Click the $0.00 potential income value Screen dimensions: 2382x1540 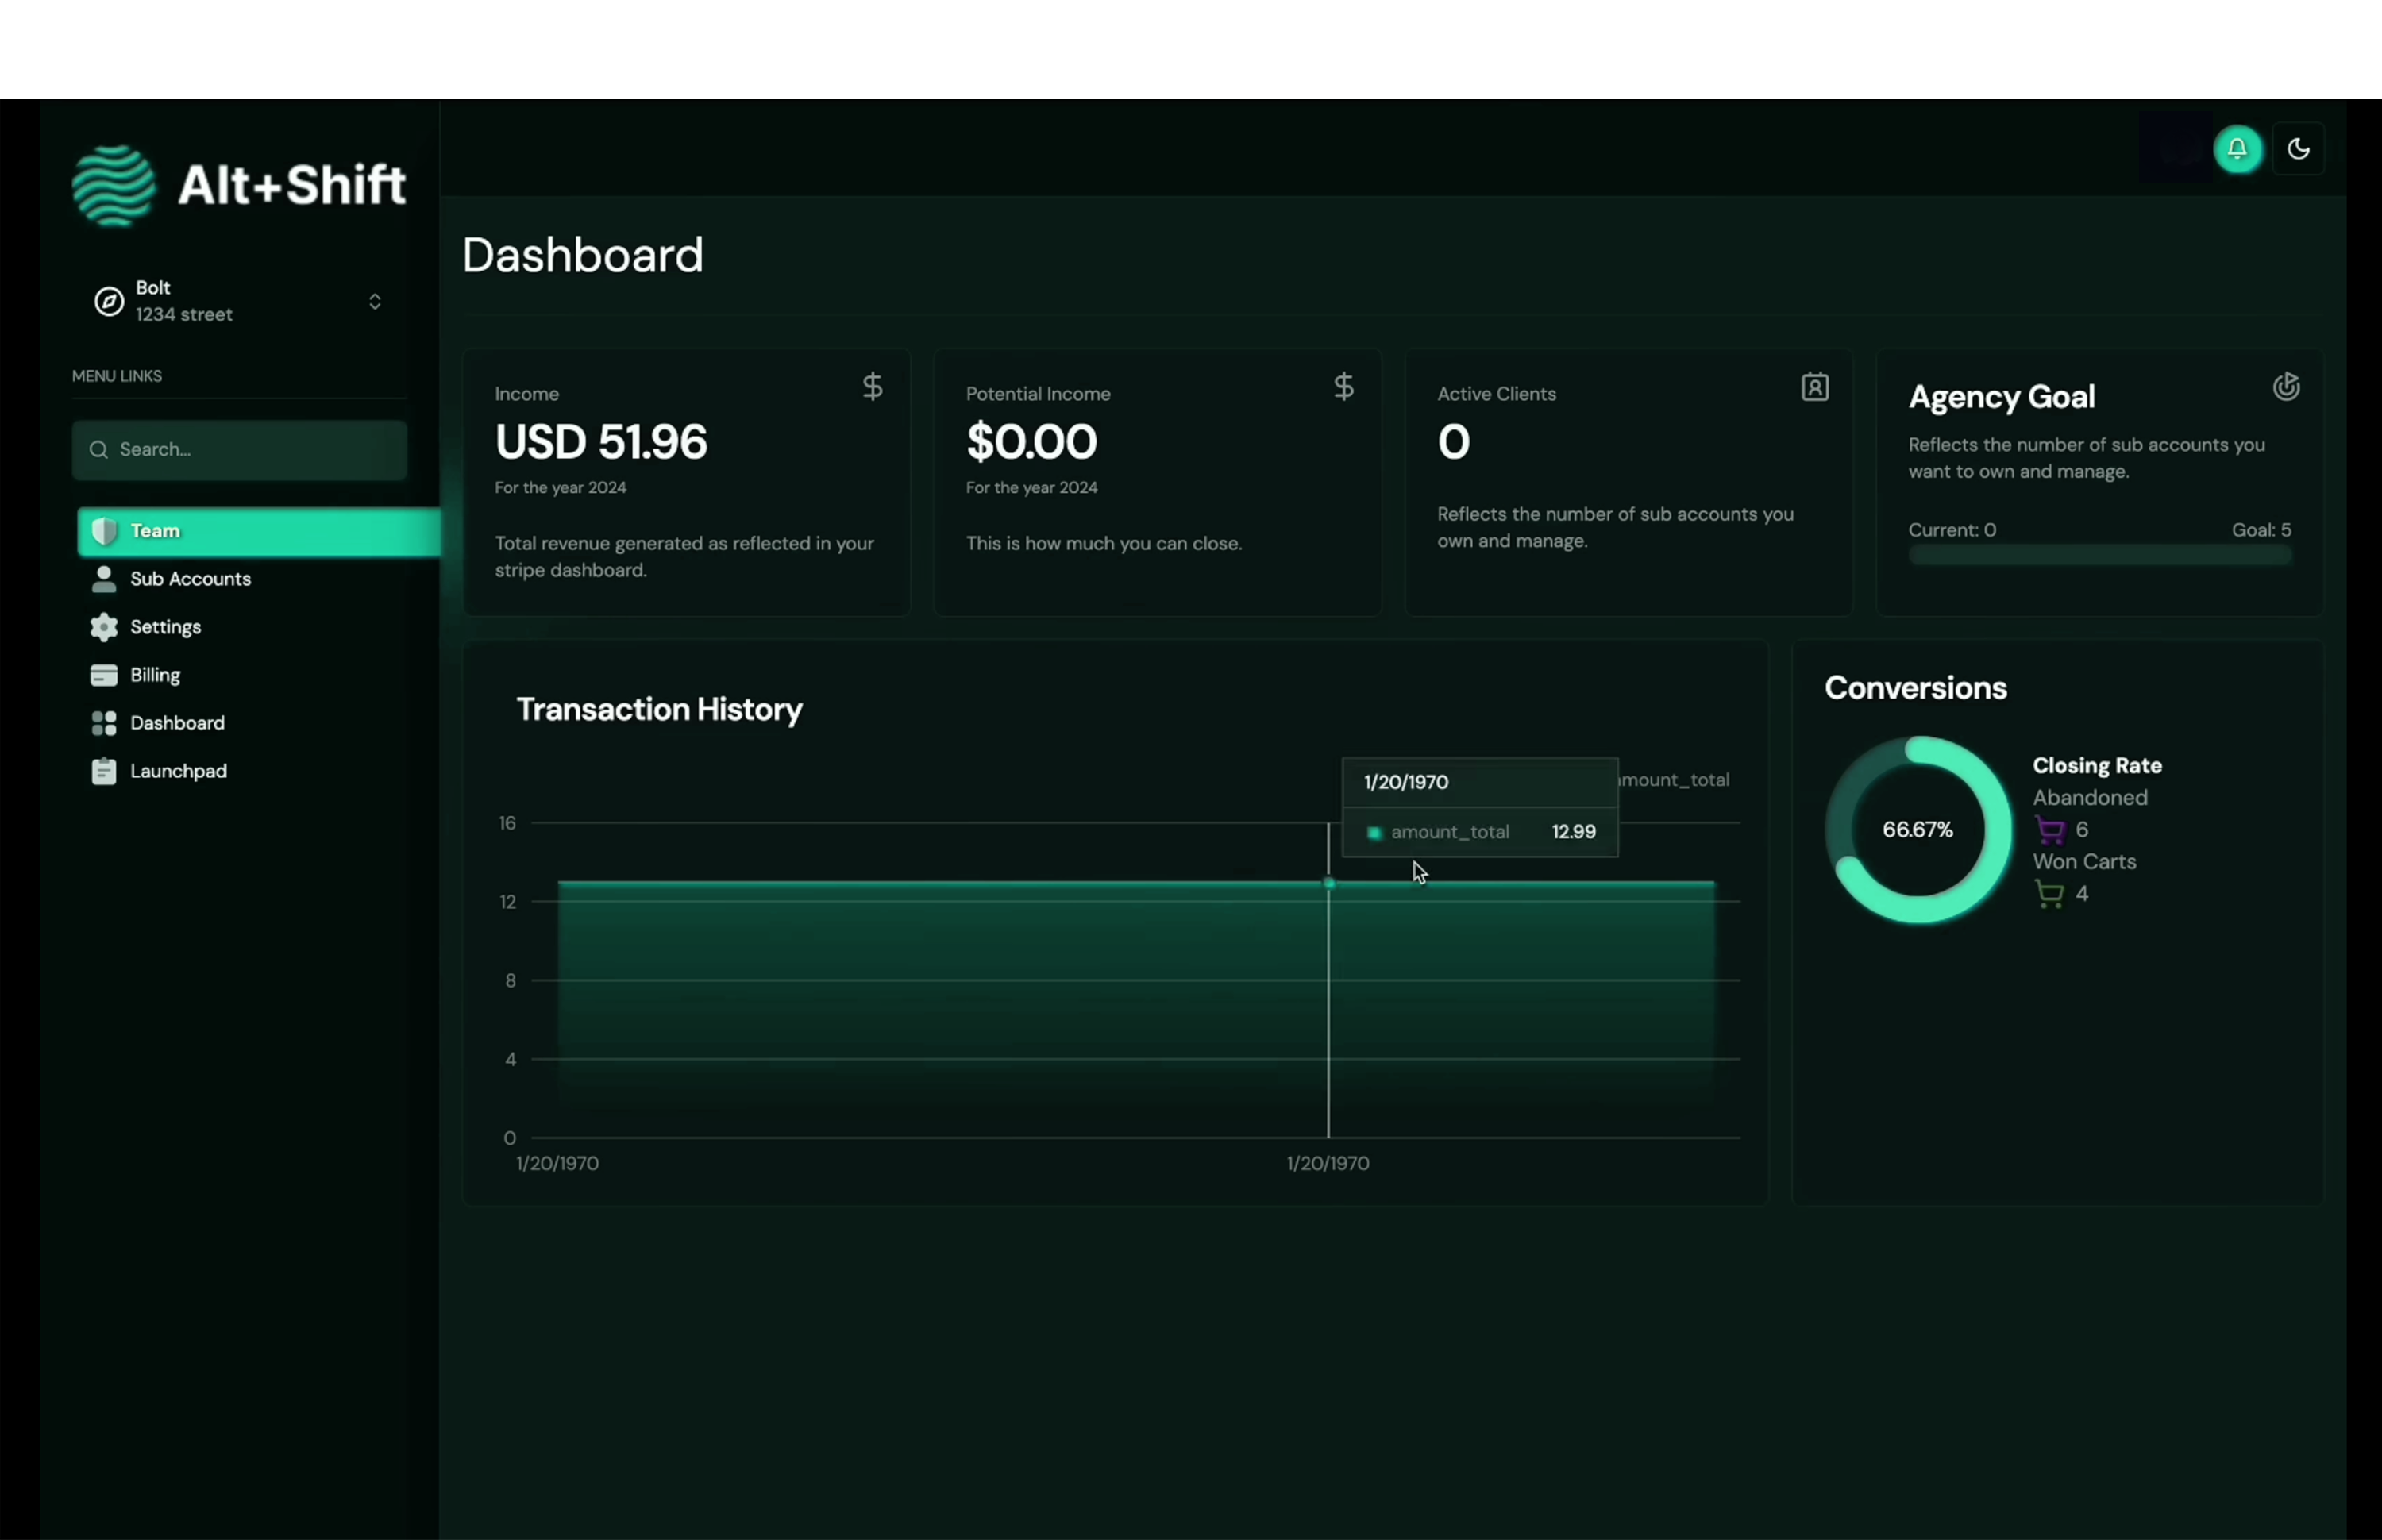pos(1031,442)
